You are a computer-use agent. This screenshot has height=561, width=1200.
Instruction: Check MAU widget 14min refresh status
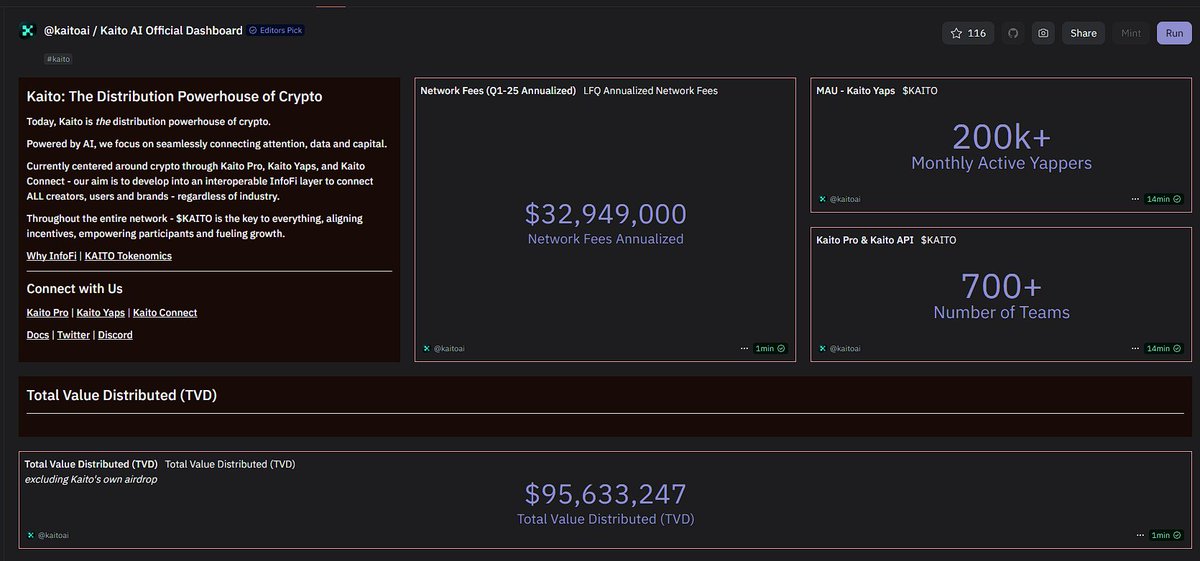pos(1163,199)
